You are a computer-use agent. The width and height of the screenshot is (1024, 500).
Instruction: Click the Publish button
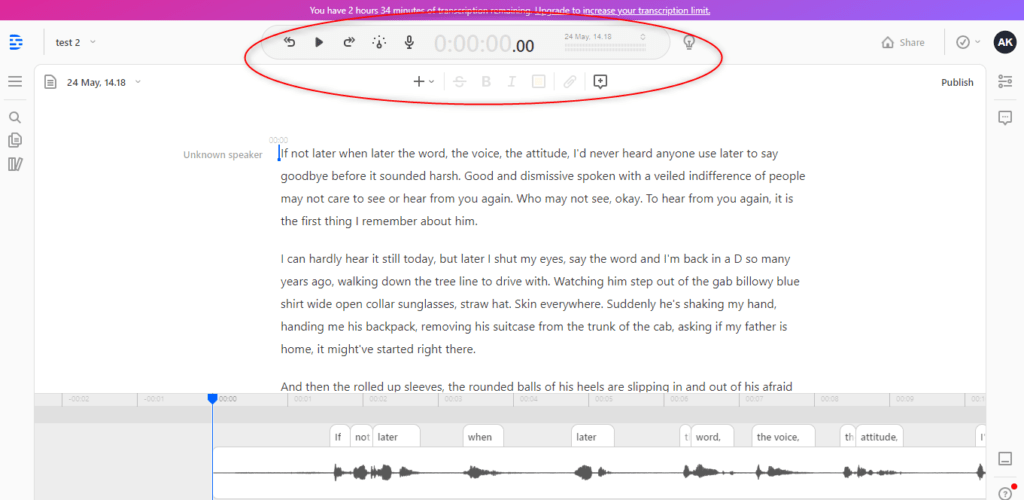957,82
